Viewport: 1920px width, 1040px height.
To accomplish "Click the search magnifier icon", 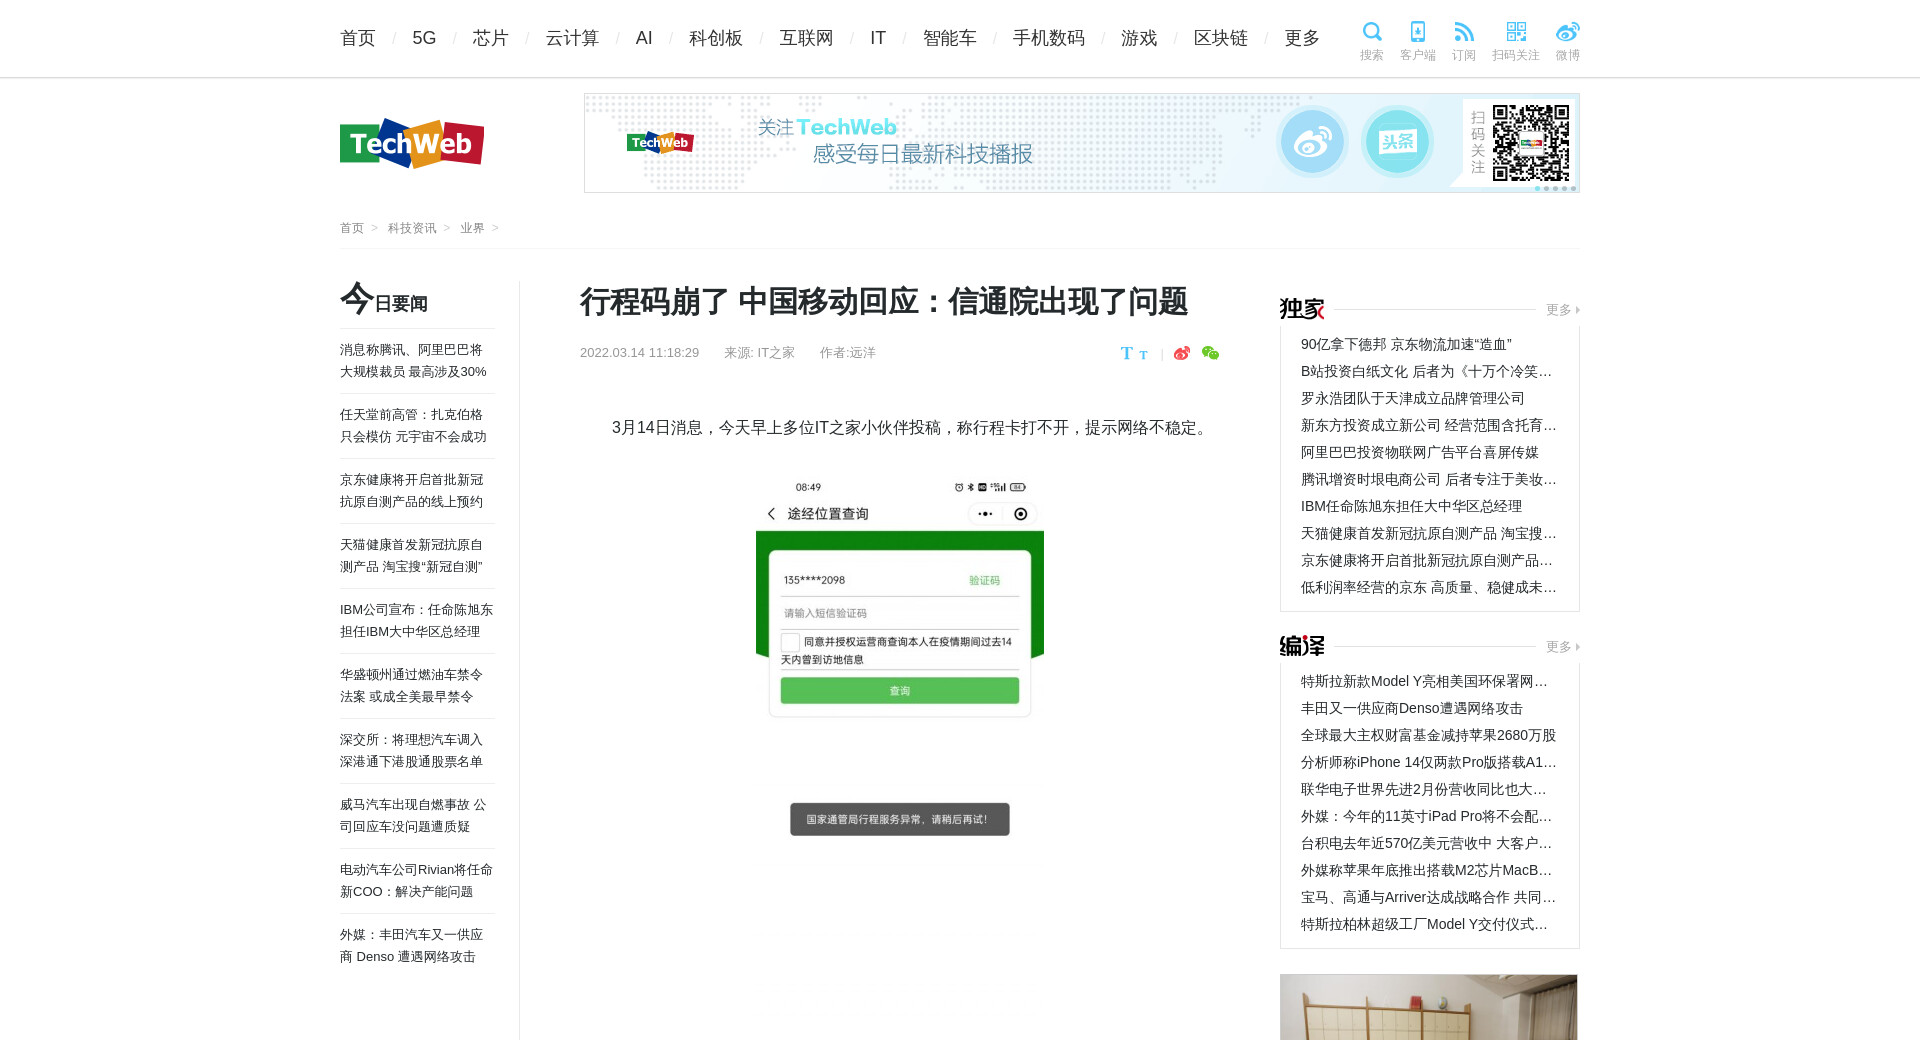I will pos(1371,33).
